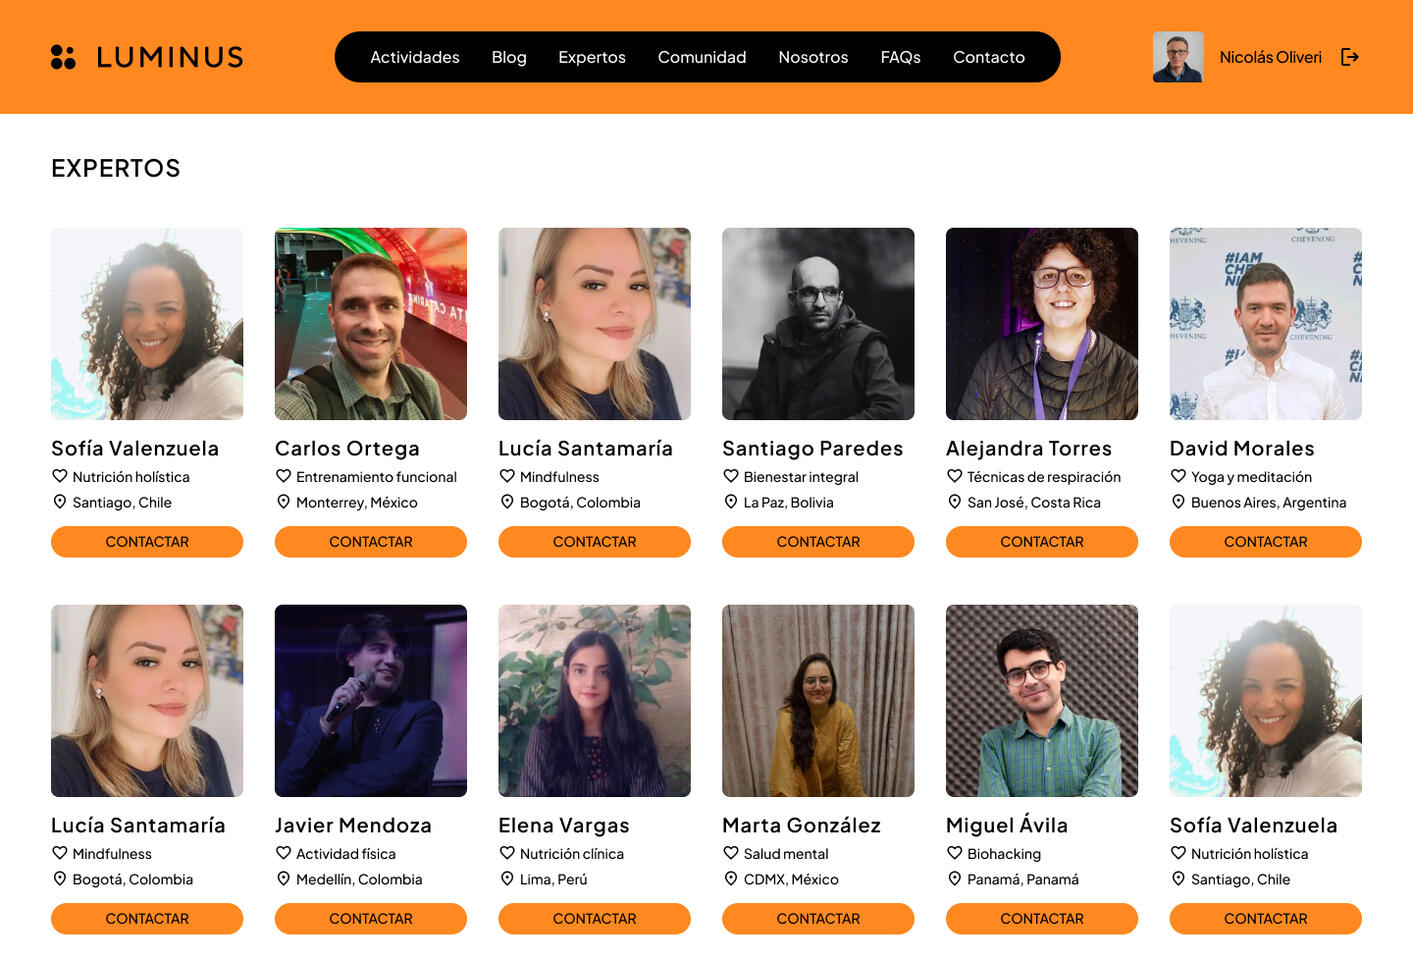The image size is (1413, 960).
Task: Go to the Comunidad page
Action: pos(702,57)
